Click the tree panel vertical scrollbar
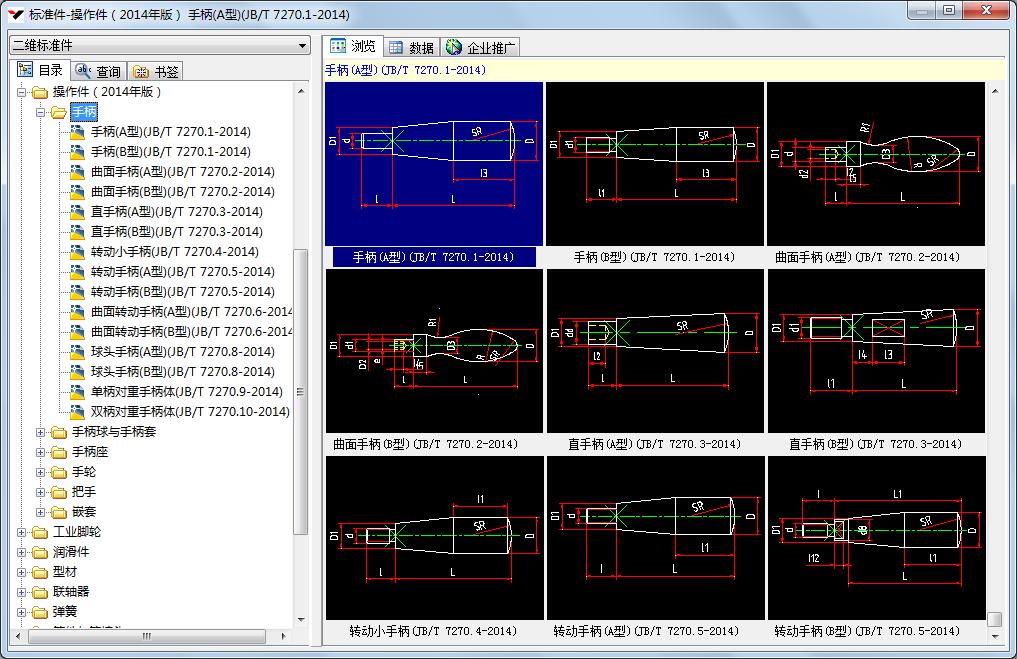Viewport: 1017px width, 659px height. (300, 390)
